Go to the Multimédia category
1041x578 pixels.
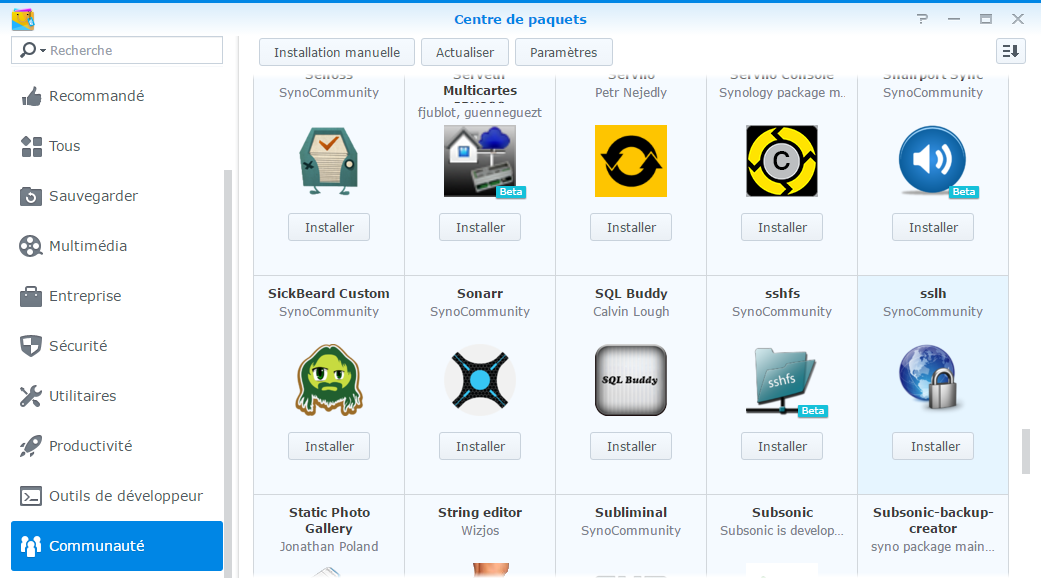pyautogui.click(x=117, y=246)
